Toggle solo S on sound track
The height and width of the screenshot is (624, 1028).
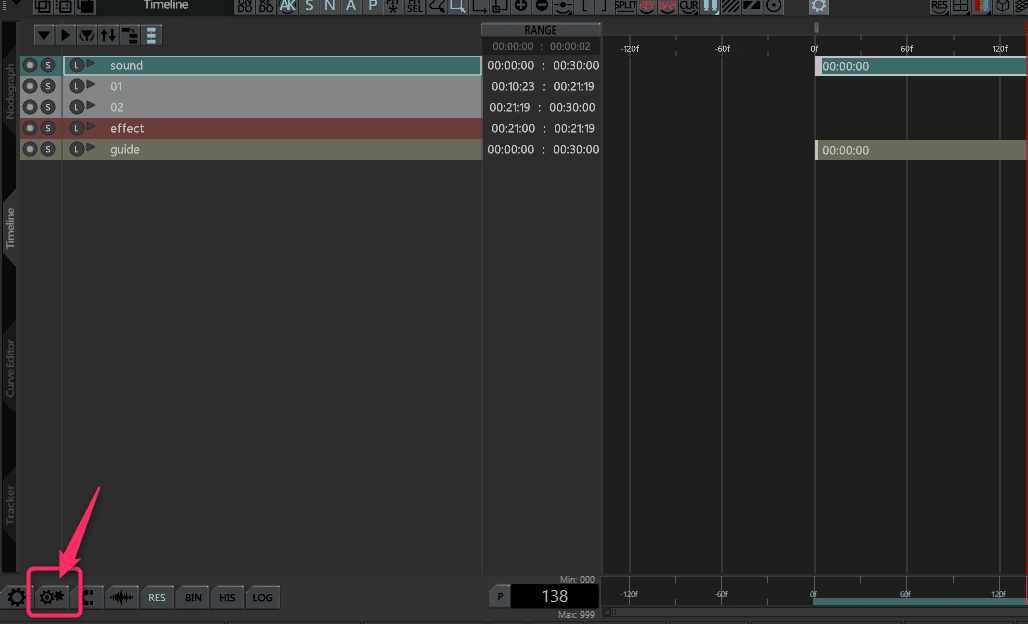coord(48,65)
